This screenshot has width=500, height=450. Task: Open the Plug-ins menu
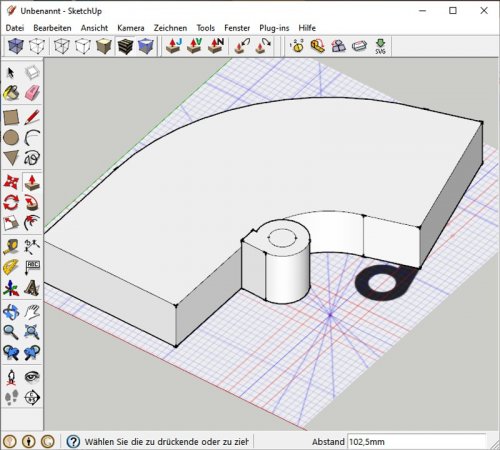(x=274, y=28)
